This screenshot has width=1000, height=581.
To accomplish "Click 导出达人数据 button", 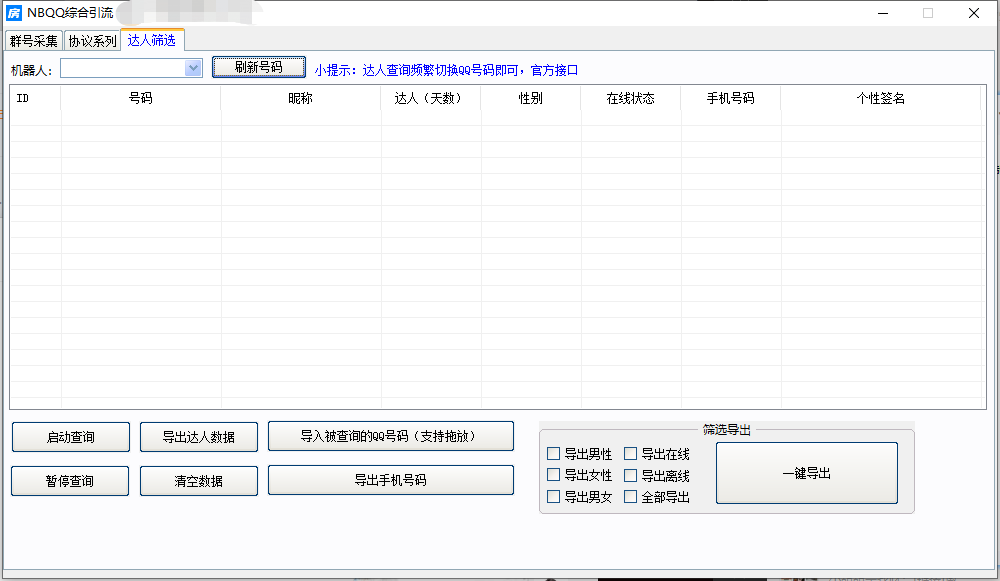I will [199, 437].
